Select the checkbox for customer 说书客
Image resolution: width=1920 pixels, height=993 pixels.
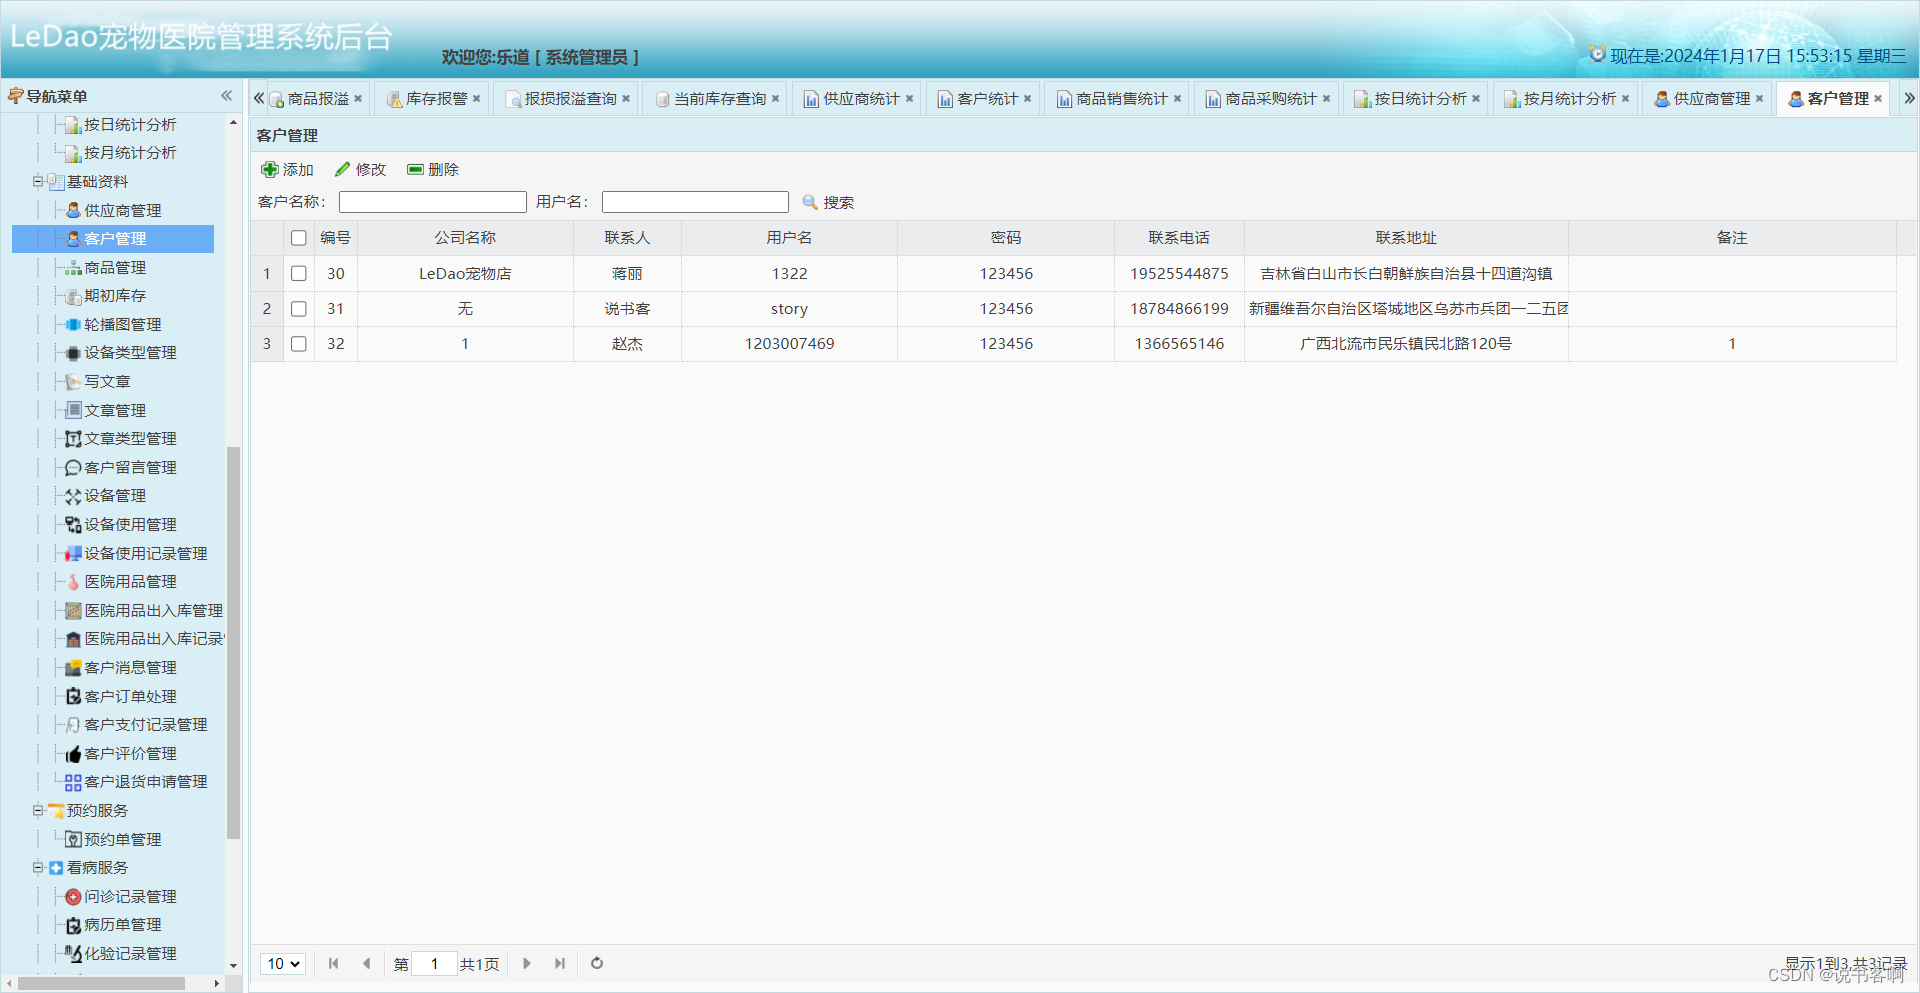298,308
